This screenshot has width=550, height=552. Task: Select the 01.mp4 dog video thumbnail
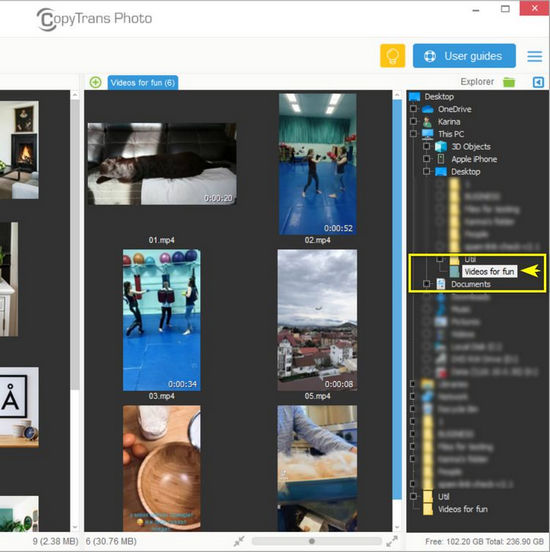pyautogui.click(x=162, y=164)
